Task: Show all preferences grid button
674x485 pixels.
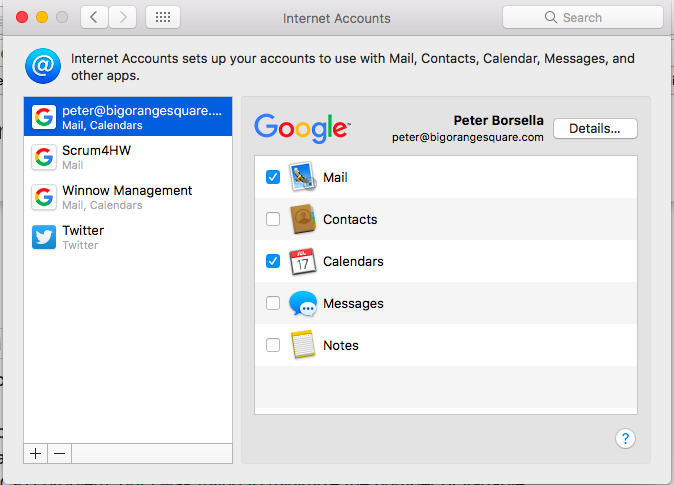Action: click(x=163, y=17)
